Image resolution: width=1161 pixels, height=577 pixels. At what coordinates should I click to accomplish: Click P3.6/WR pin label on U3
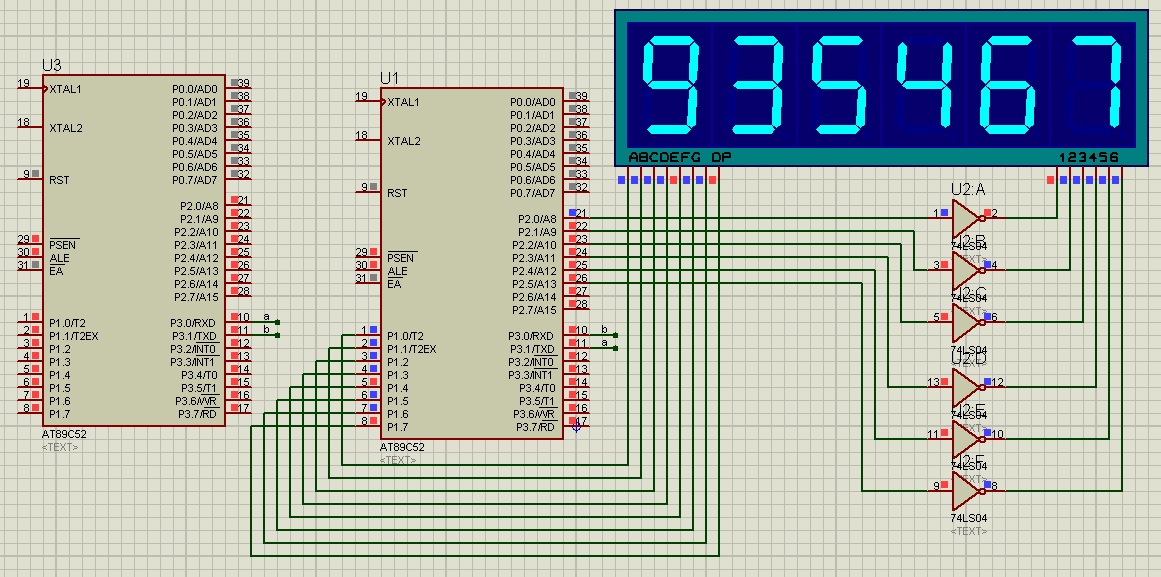tap(195, 401)
